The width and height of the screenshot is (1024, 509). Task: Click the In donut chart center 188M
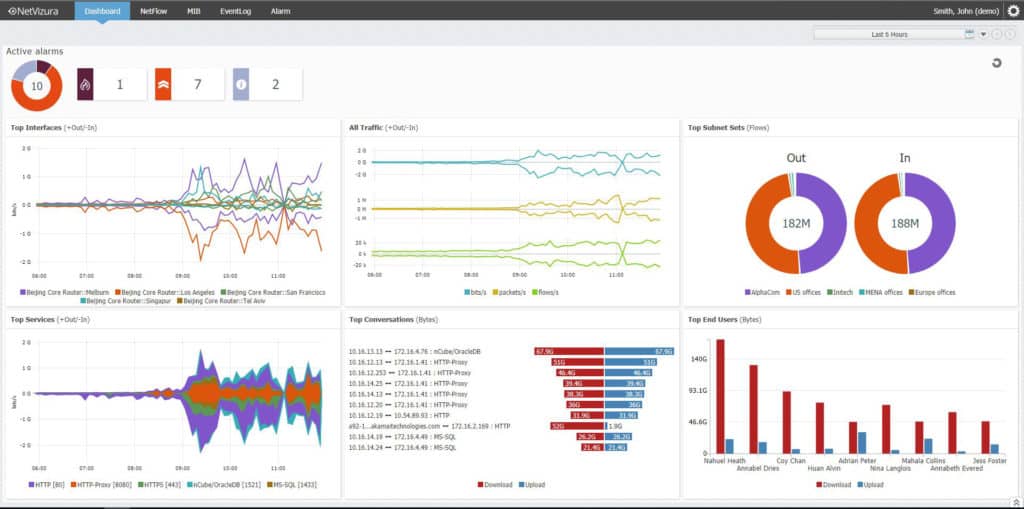tap(904, 223)
